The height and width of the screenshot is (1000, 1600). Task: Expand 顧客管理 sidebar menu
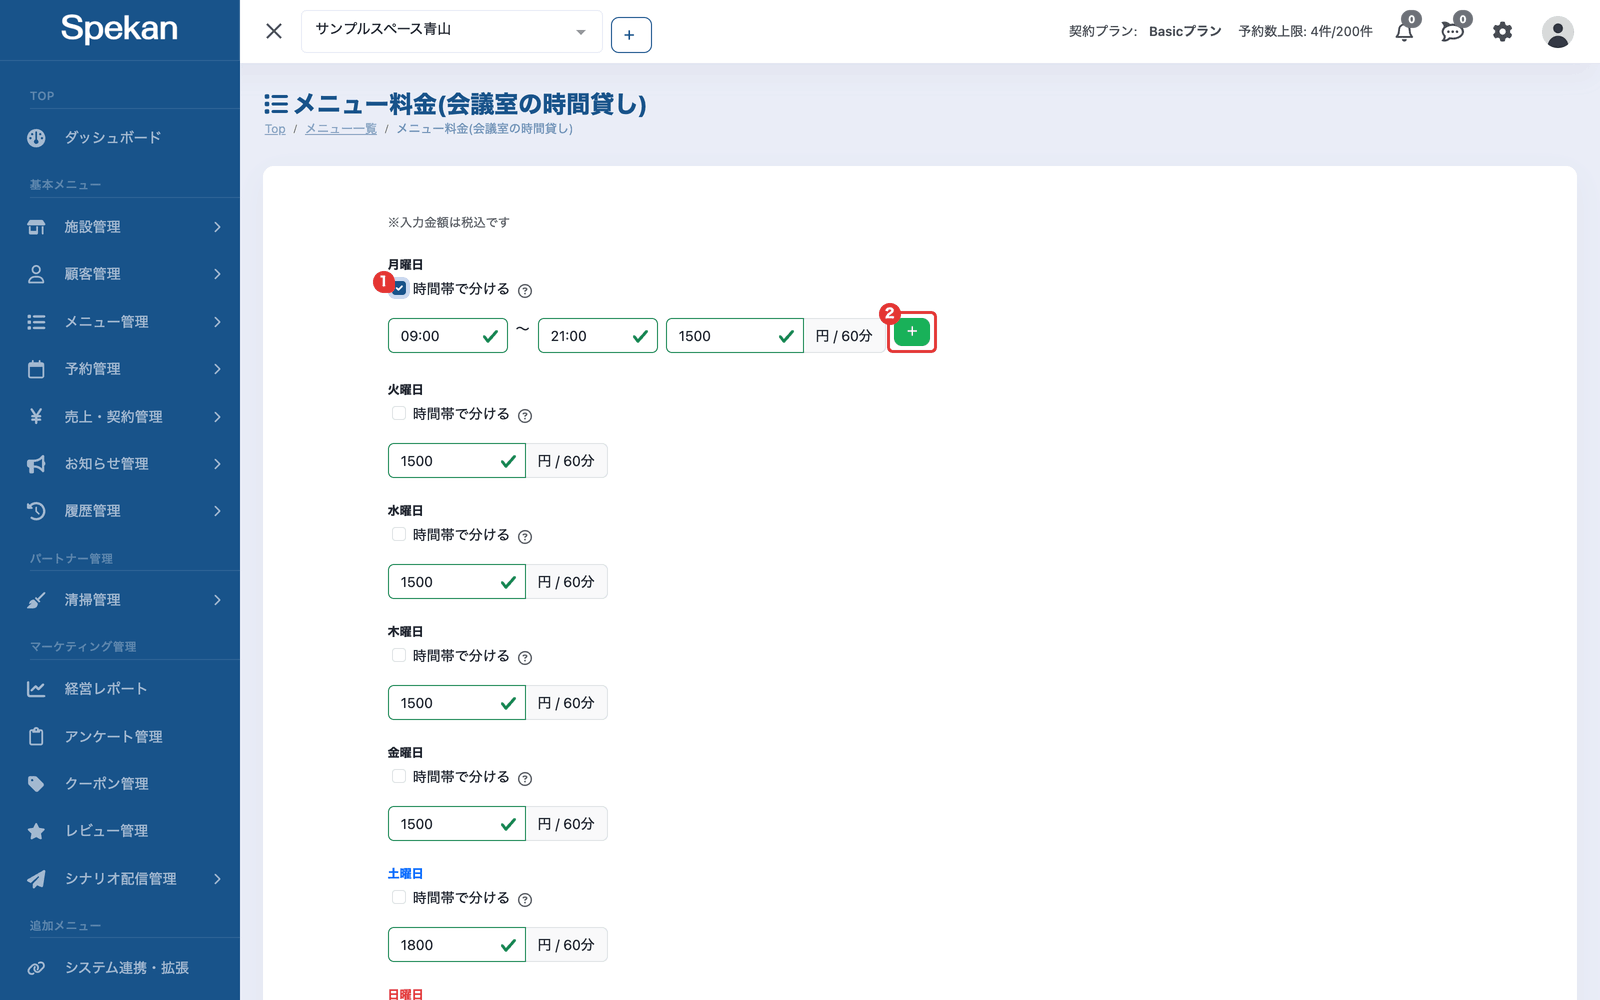(120, 274)
